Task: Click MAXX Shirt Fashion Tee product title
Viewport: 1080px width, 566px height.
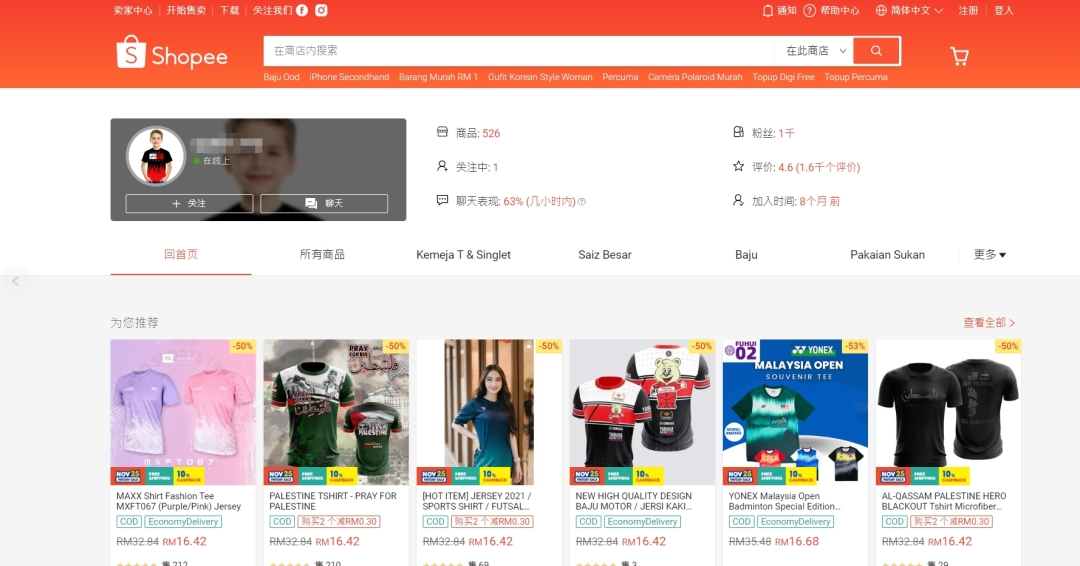Action: [178, 501]
